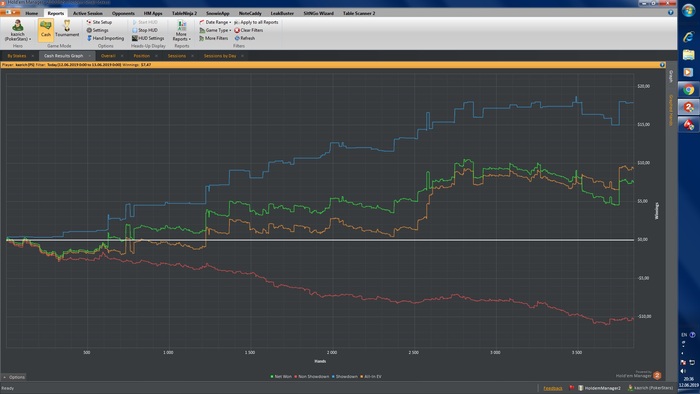
Task: Close the Sessions report tab
Action: 192,56
